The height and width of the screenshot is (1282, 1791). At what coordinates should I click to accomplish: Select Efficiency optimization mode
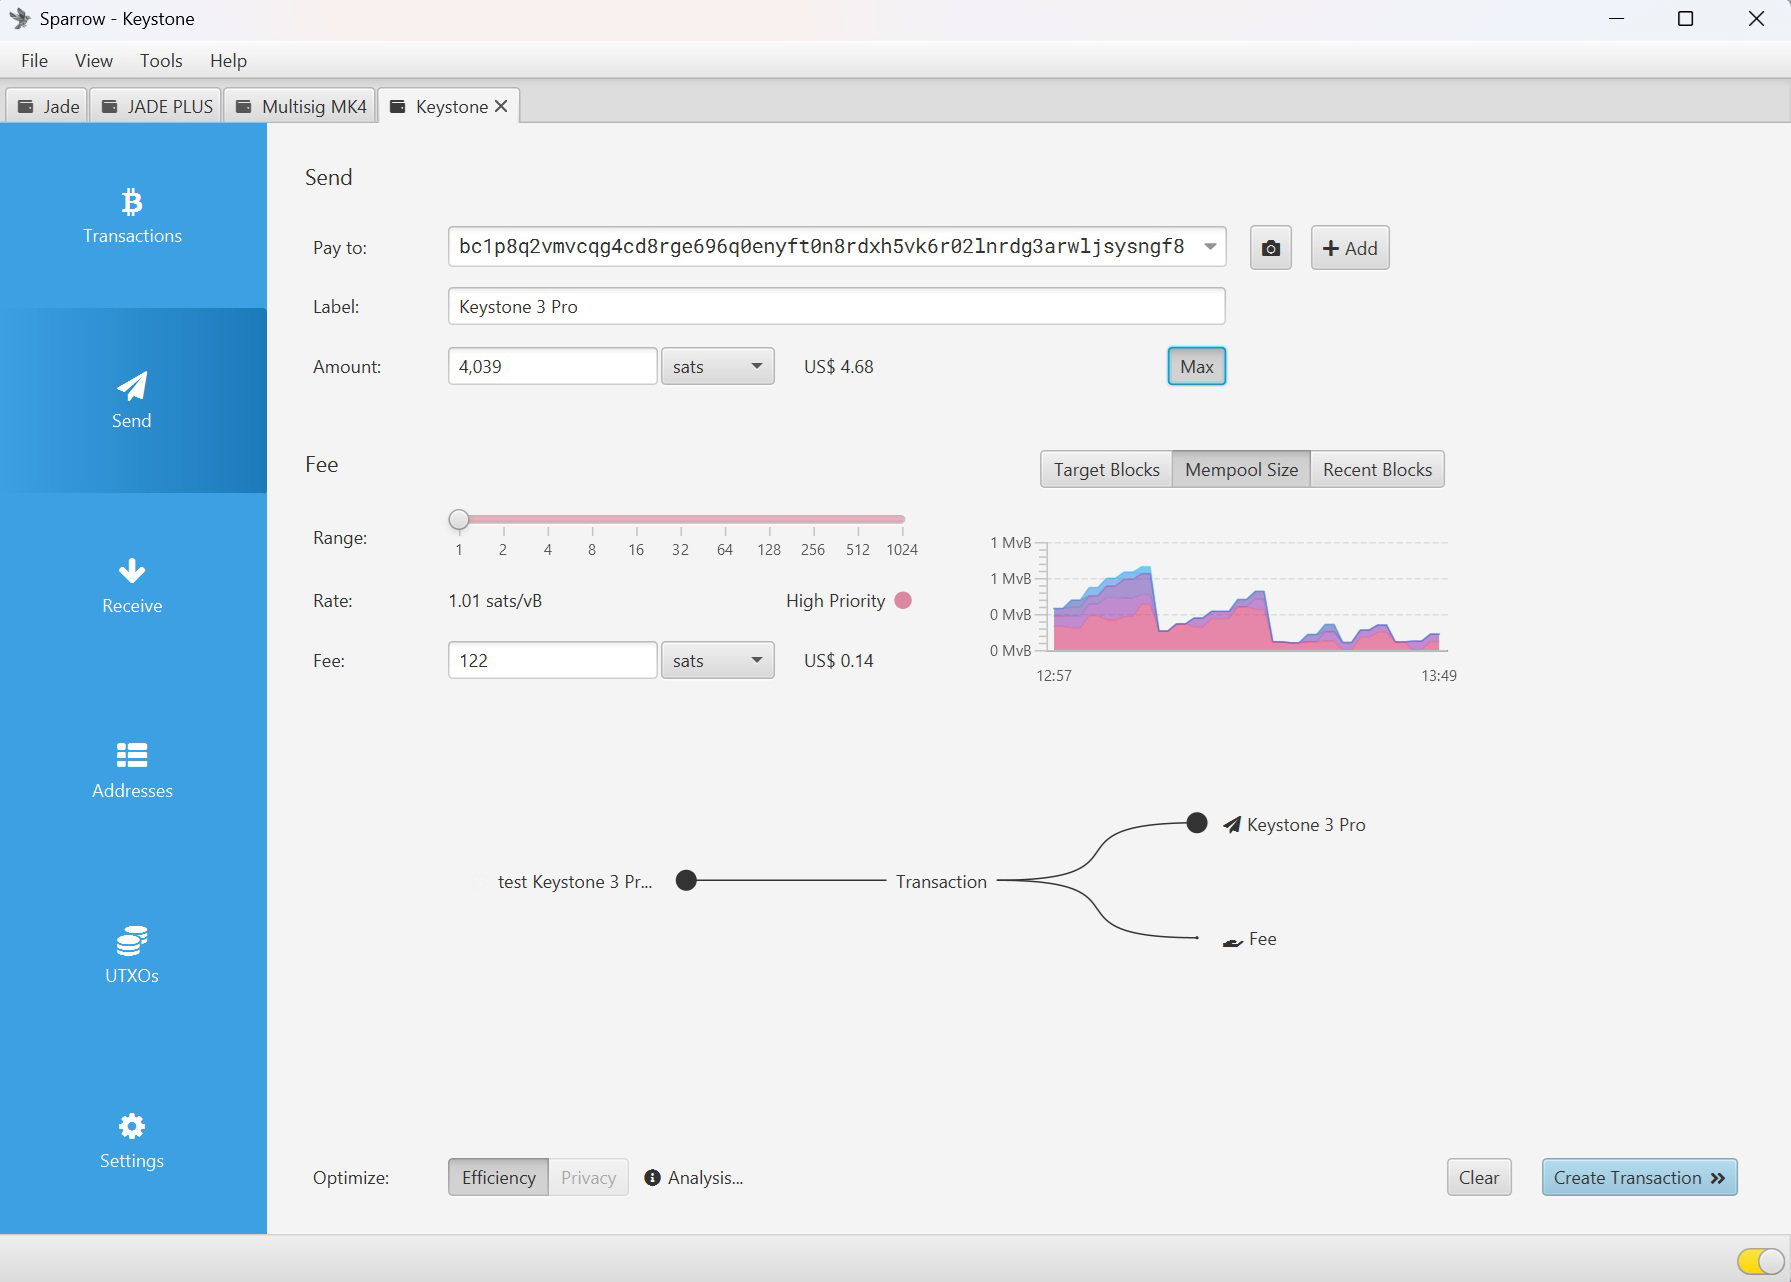(x=498, y=1178)
